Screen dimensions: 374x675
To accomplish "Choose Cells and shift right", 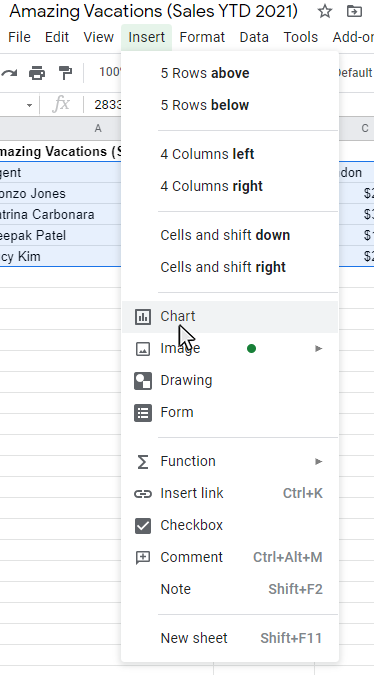I will pyautogui.click(x=230, y=267).
